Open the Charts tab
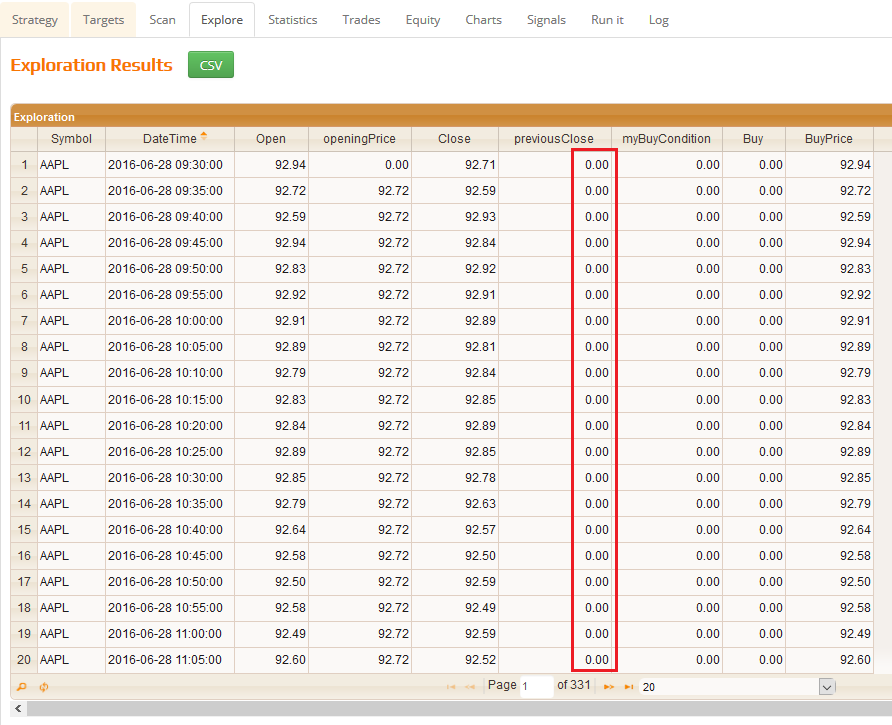Viewport: 892px width, 725px height. 484,20
